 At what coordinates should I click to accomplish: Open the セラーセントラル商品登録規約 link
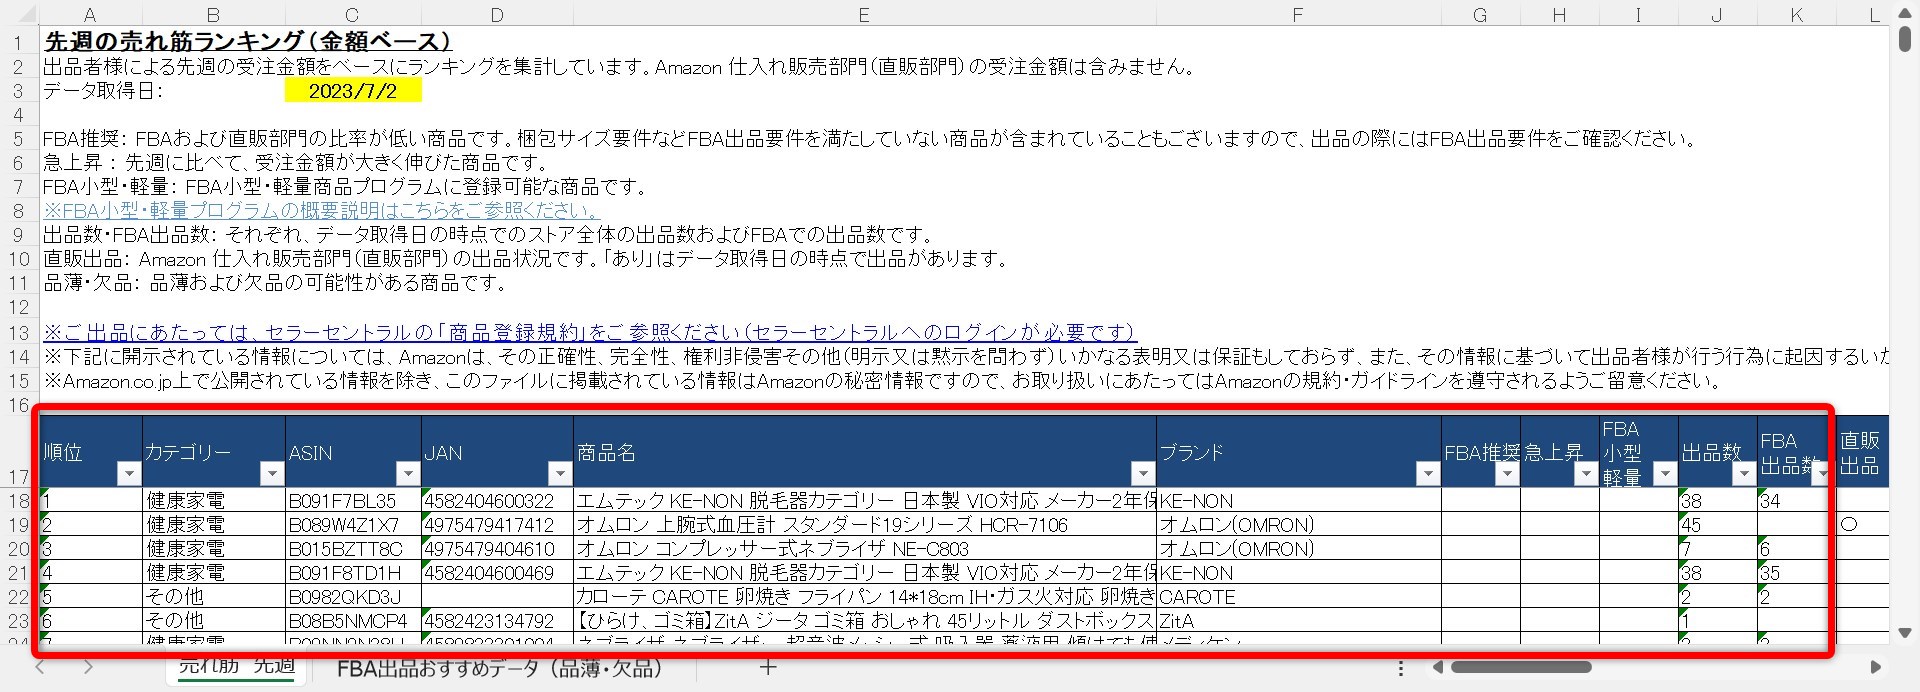click(589, 333)
